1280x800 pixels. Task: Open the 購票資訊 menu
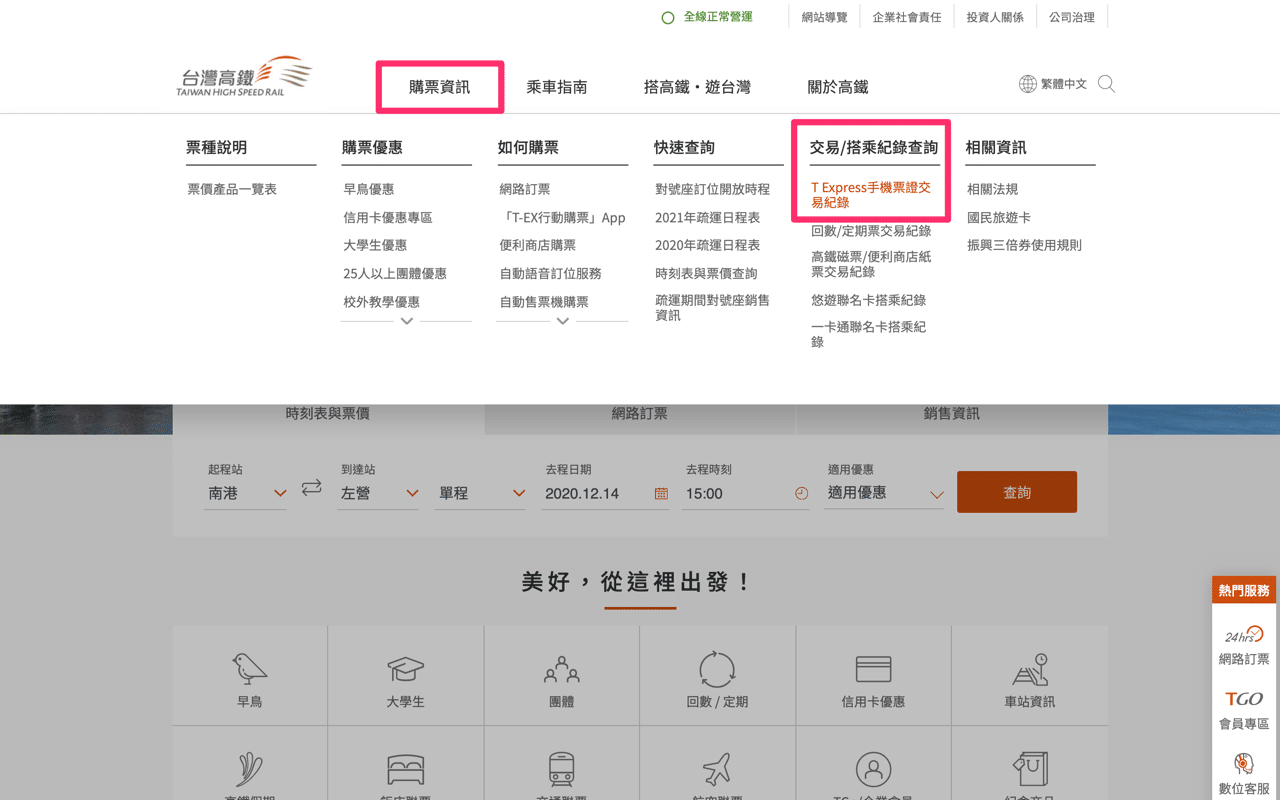click(x=439, y=87)
